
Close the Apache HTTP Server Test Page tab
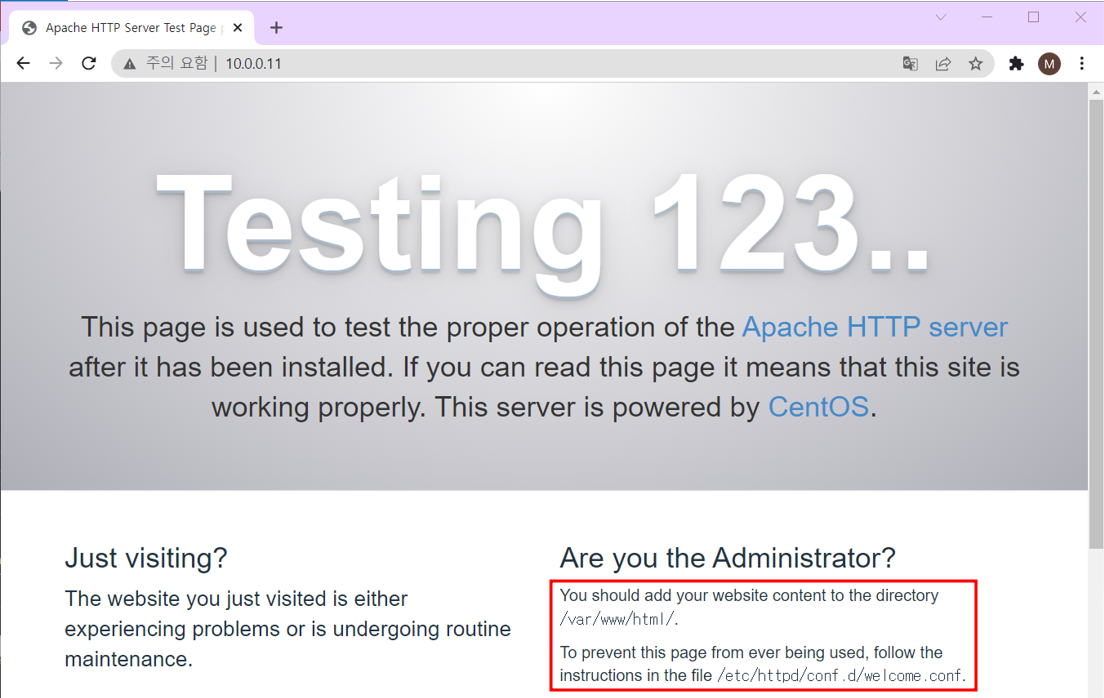tap(238, 27)
